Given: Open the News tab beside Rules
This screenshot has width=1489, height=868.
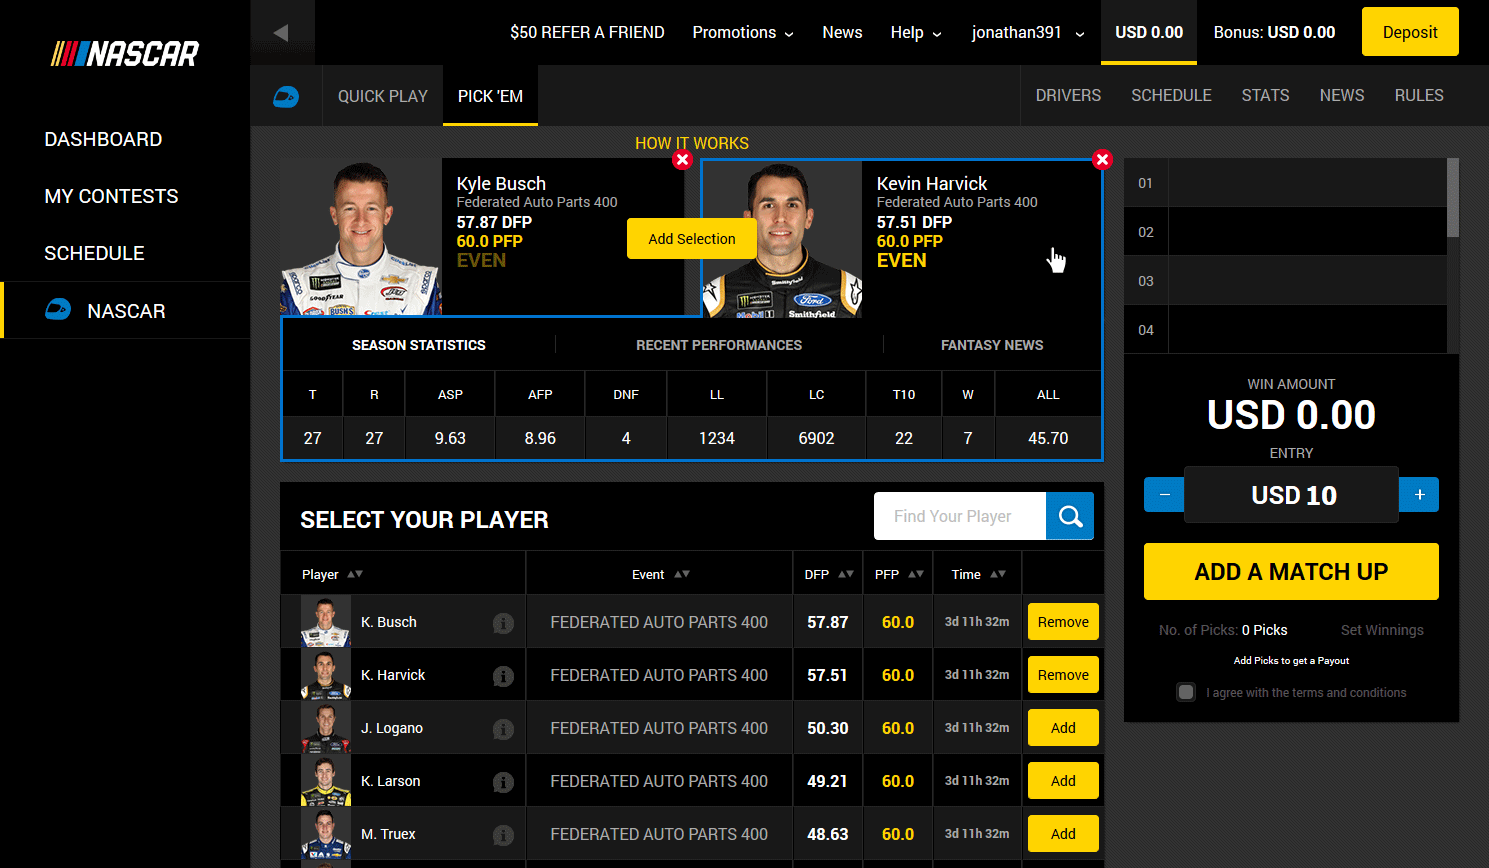Looking at the screenshot, I should 1342,95.
